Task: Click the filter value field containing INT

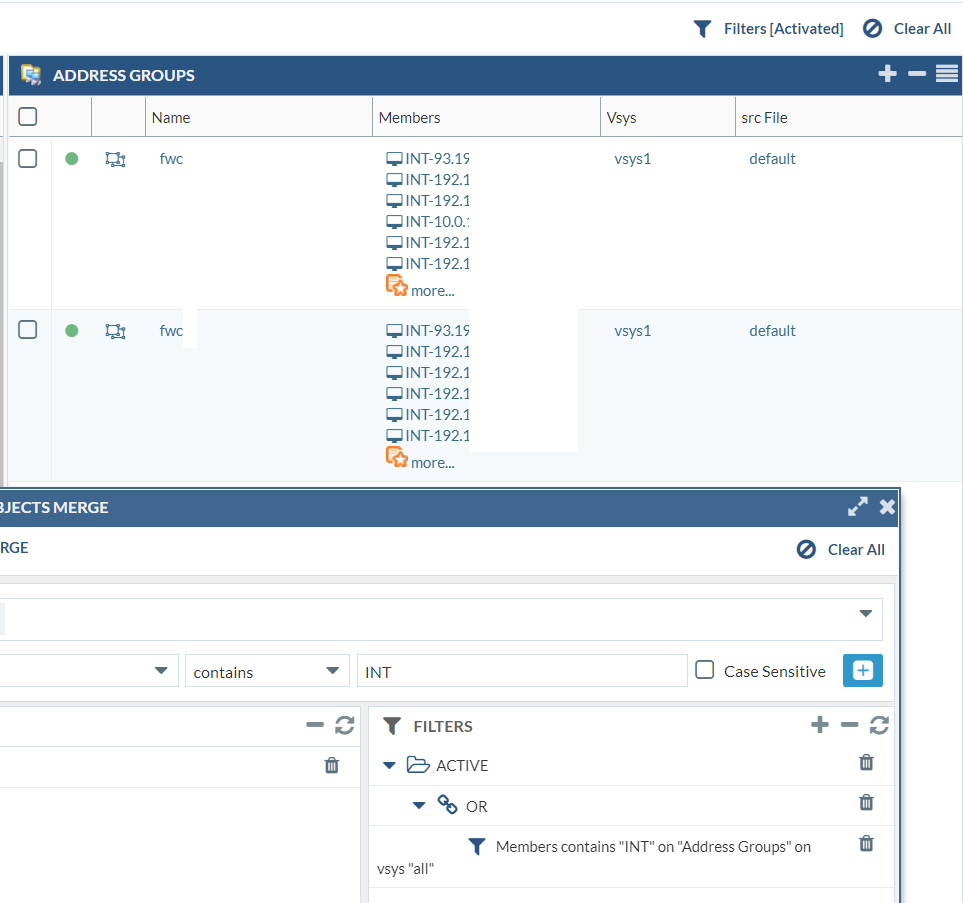Action: click(521, 672)
